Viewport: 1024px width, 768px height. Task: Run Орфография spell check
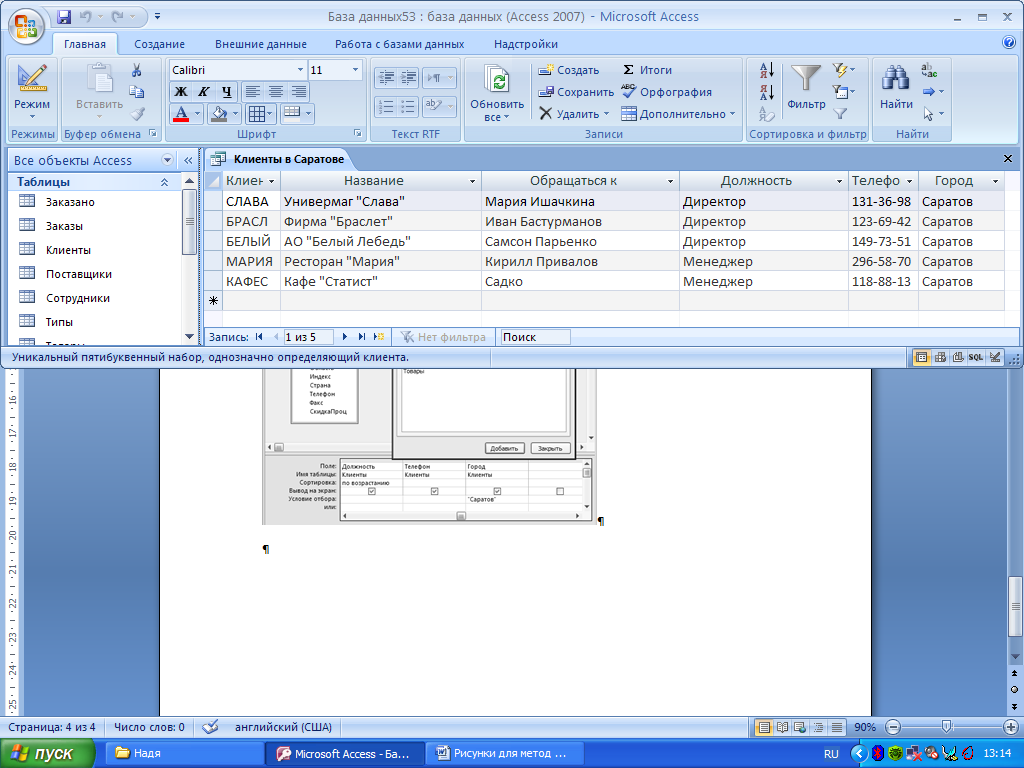(666, 92)
